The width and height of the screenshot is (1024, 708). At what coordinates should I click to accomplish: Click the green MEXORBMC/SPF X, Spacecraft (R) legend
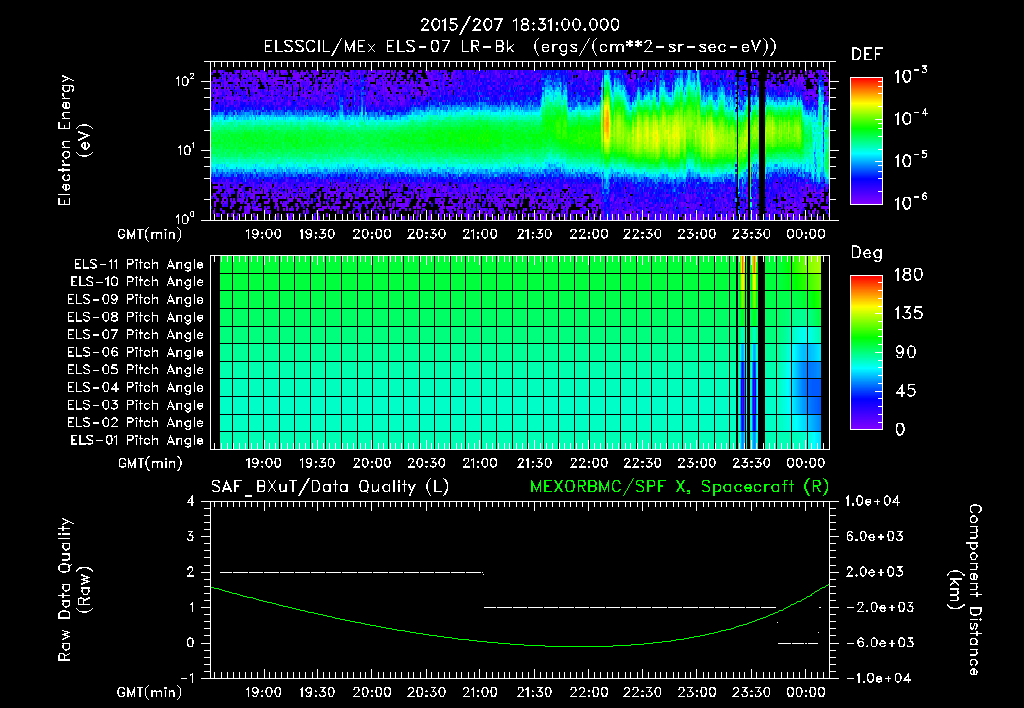pyautogui.click(x=679, y=487)
